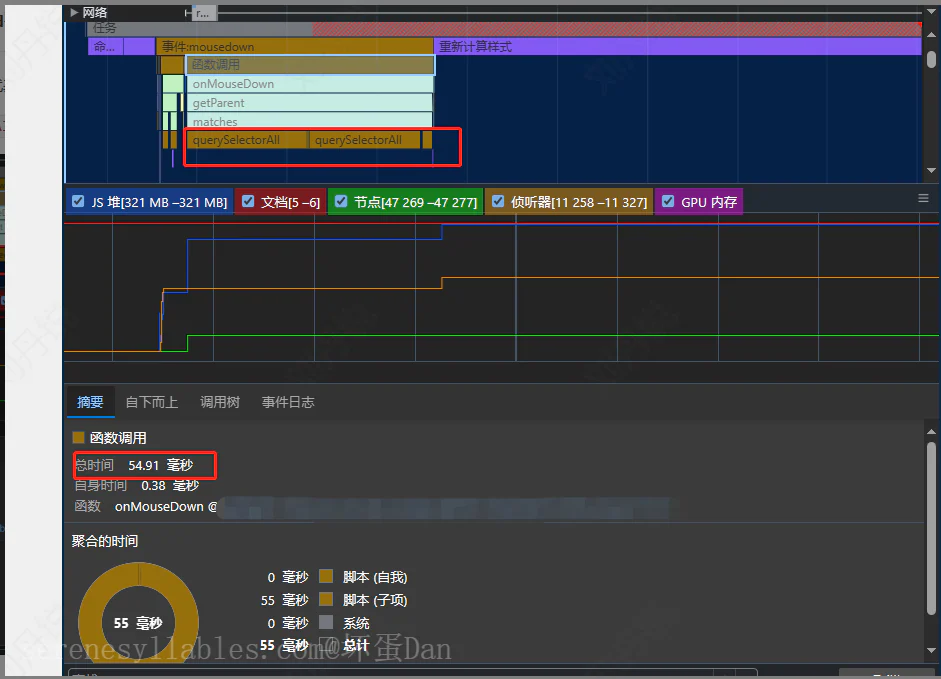Switch to the 事件日志 tab

288,402
